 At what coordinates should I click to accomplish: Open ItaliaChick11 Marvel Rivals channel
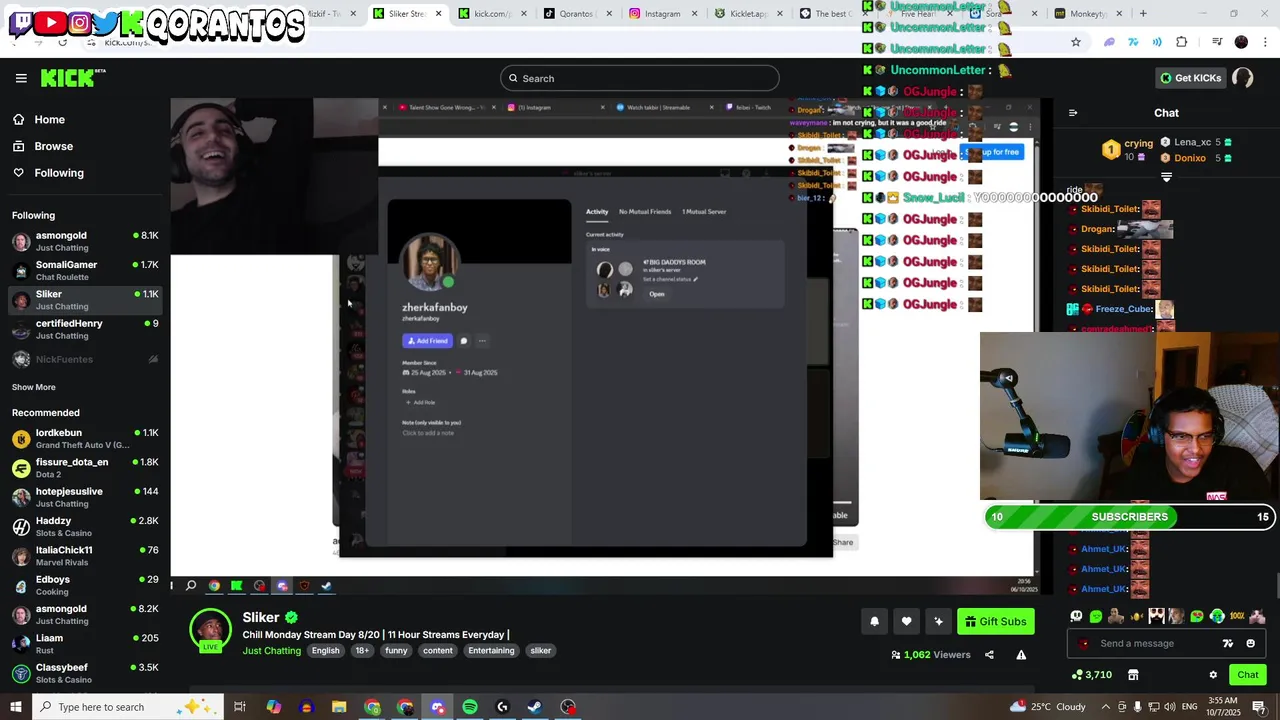click(x=85, y=555)
